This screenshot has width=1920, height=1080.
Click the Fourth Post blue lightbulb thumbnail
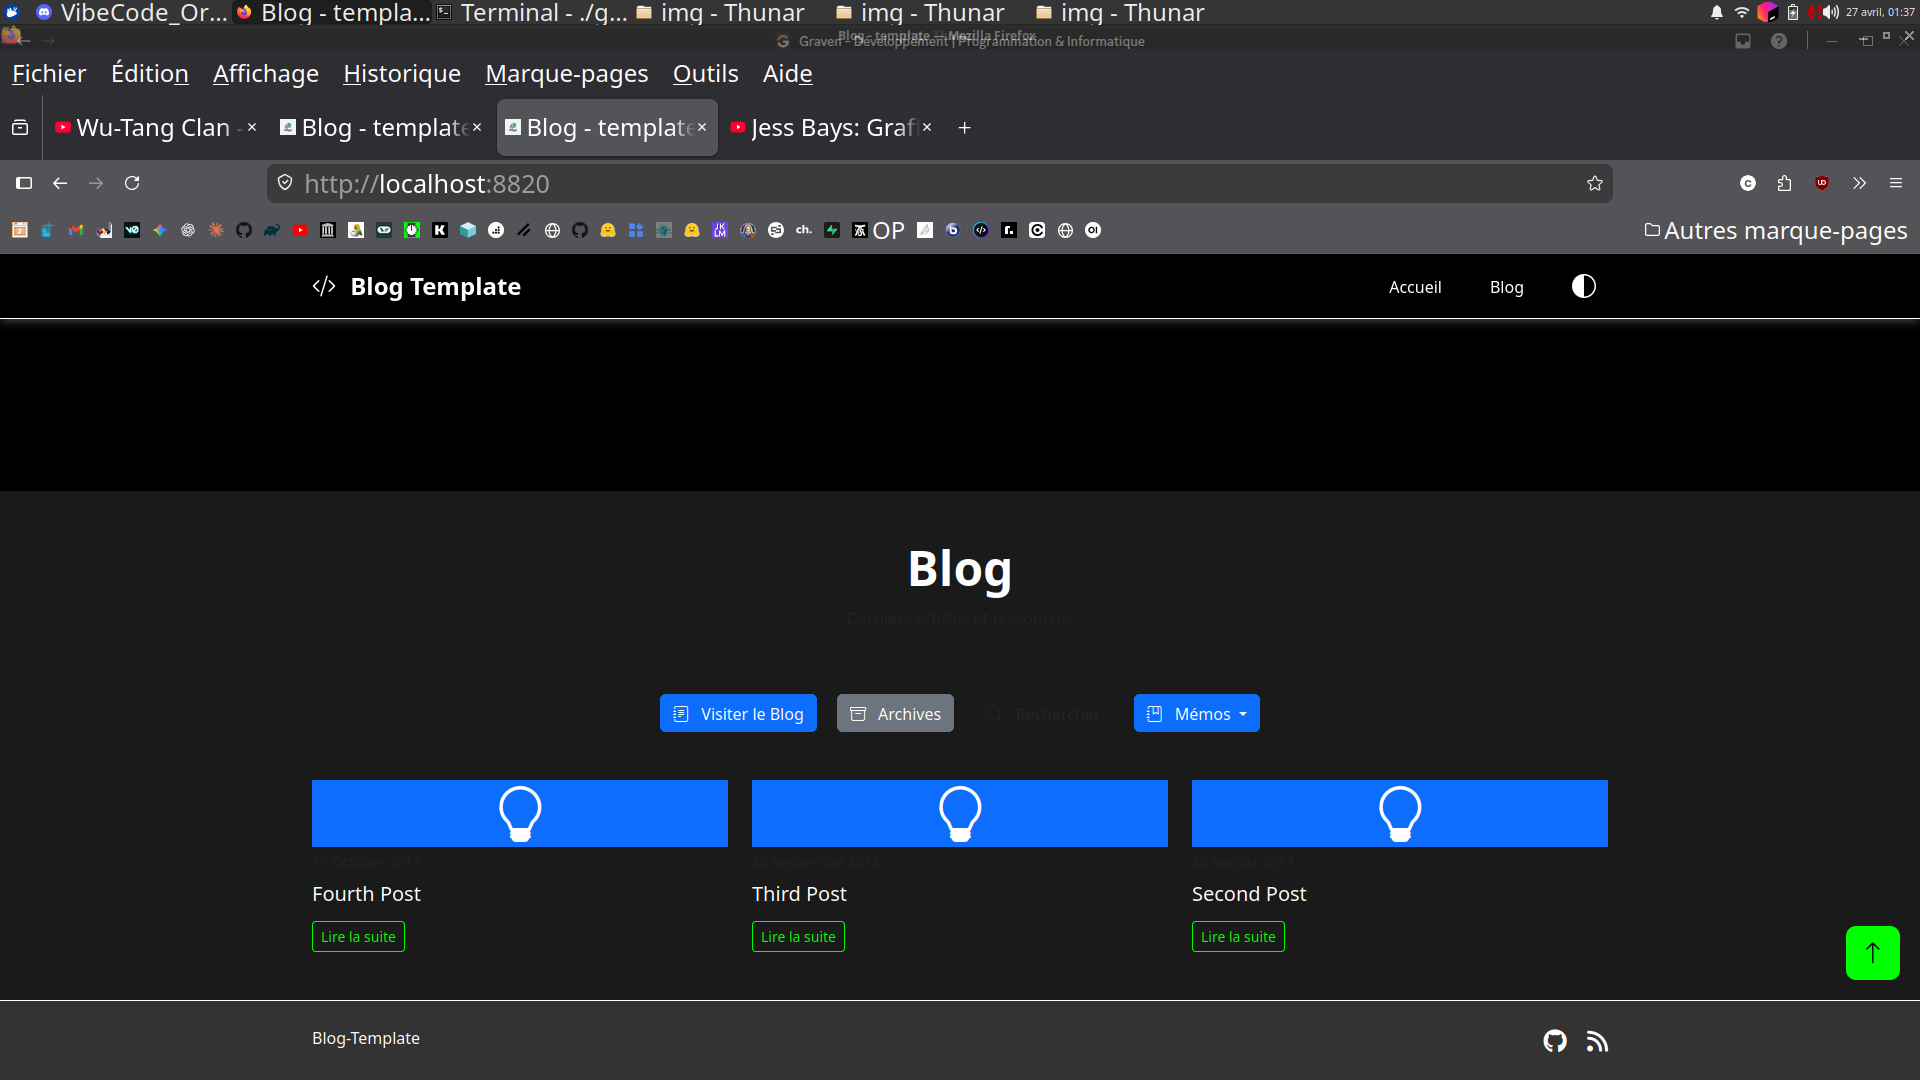pos(519,813)
